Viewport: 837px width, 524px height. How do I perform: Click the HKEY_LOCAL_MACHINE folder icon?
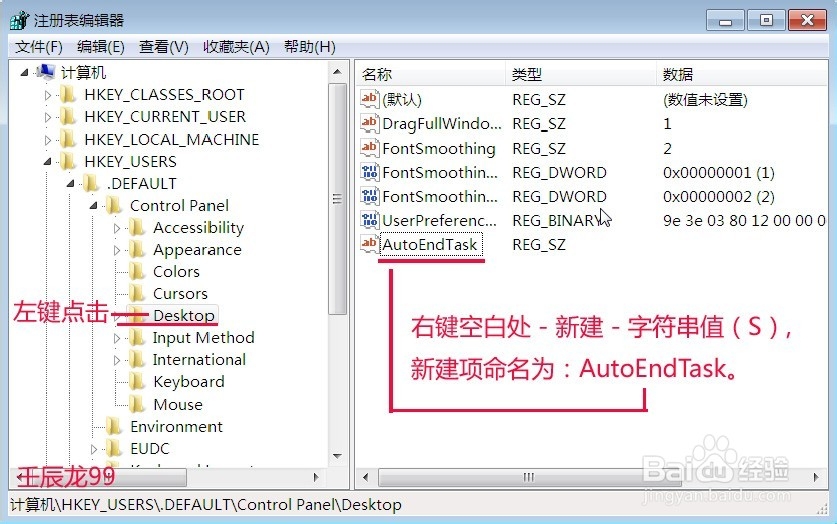point(67,139)
